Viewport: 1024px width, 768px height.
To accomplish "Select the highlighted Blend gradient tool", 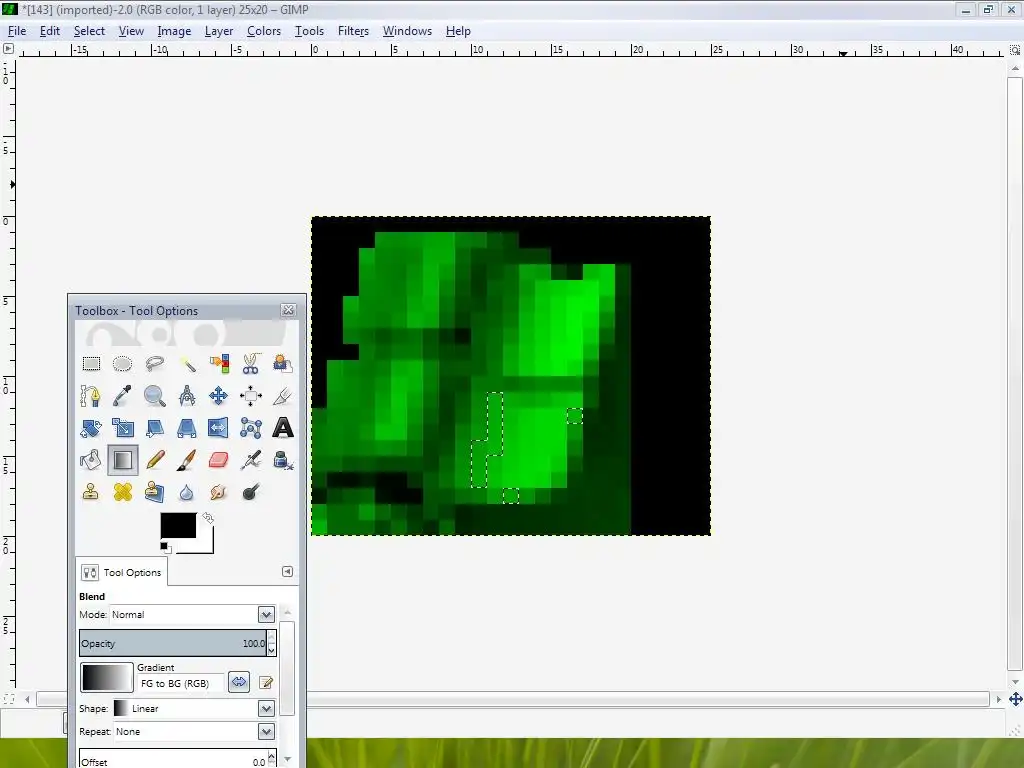I will (123, 460).
